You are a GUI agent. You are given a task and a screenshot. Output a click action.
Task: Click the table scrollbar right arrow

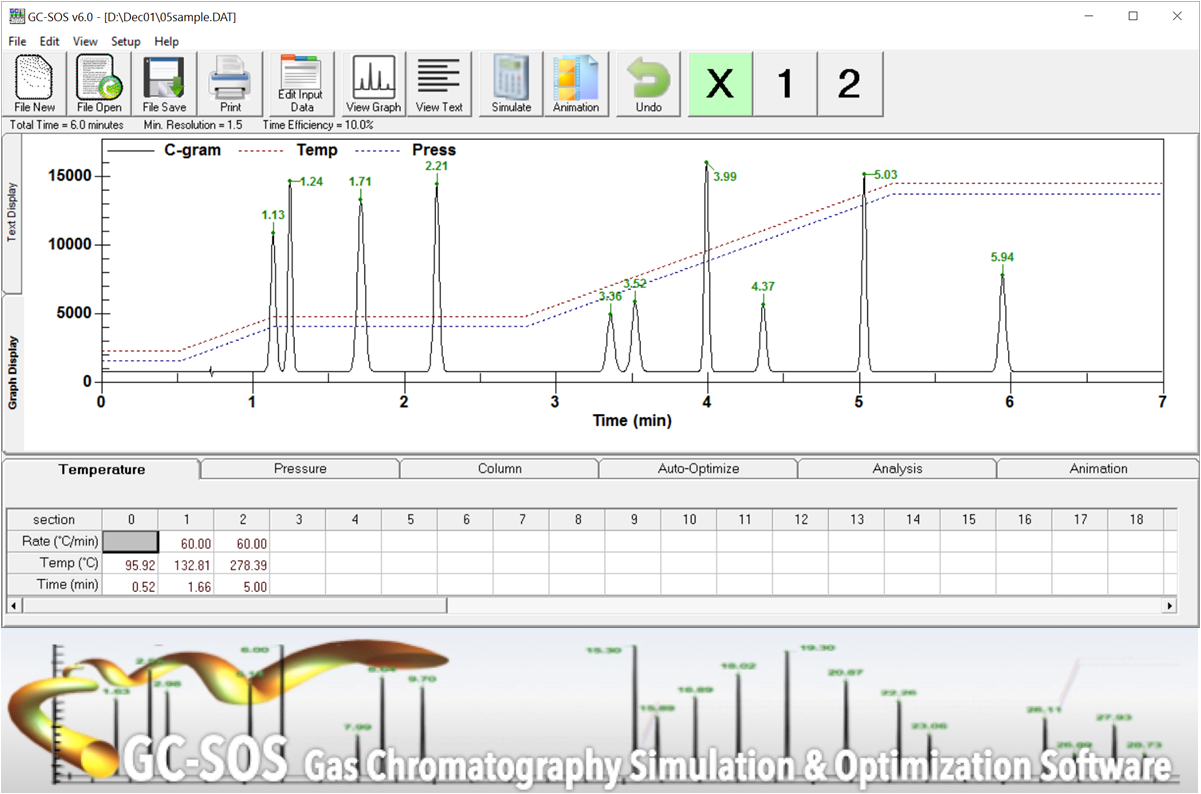[x=1169, y=605]
